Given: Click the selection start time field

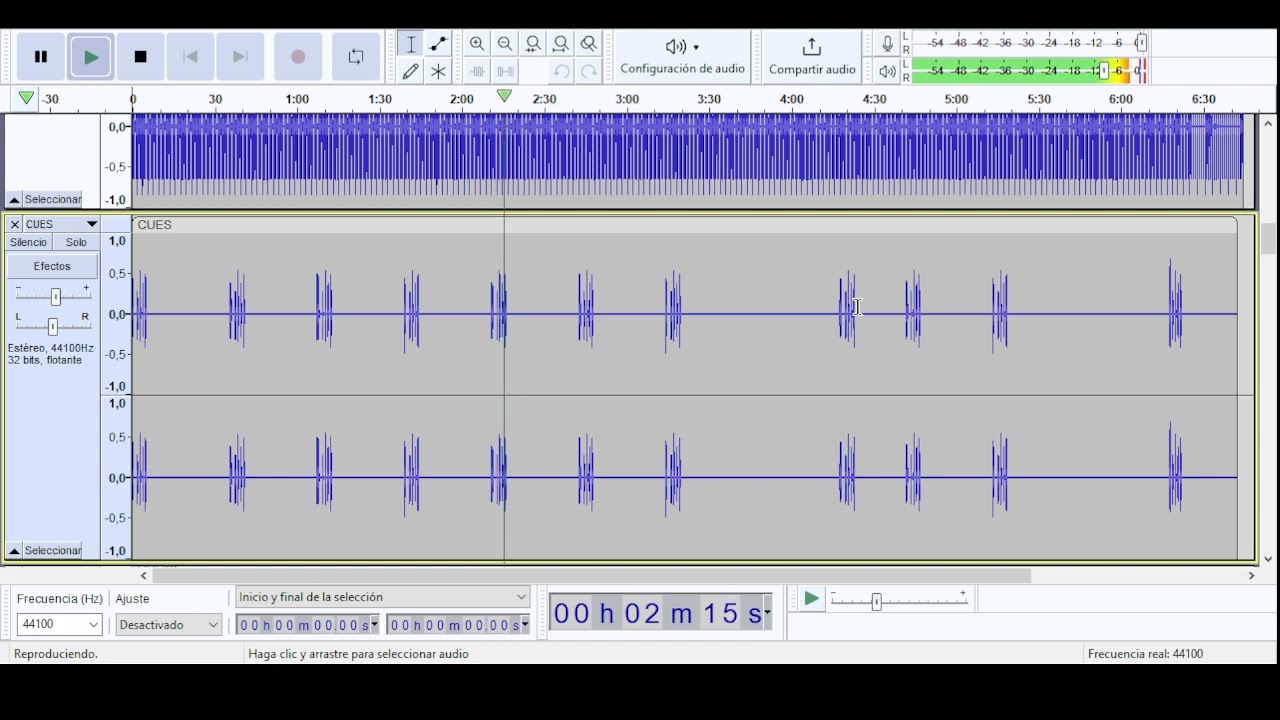Looking at the screenshot, I should [x=303, y=625].
